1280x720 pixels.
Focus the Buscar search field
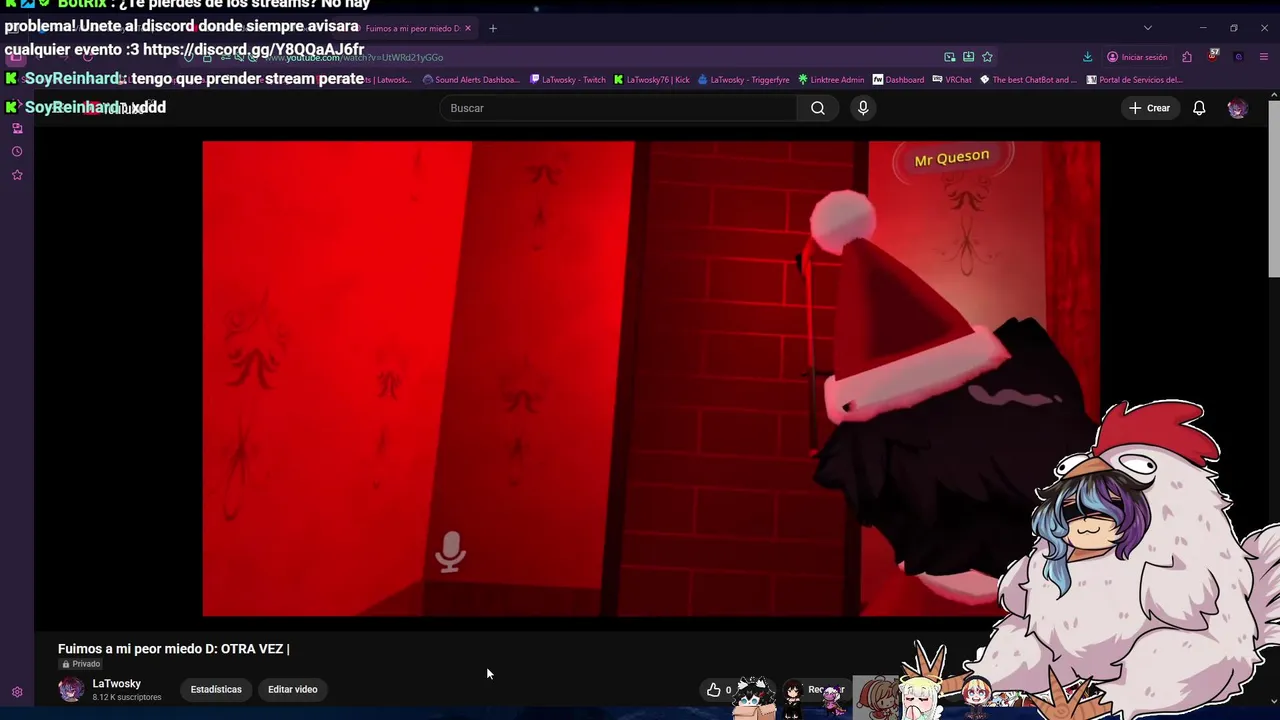coord(618,108)
